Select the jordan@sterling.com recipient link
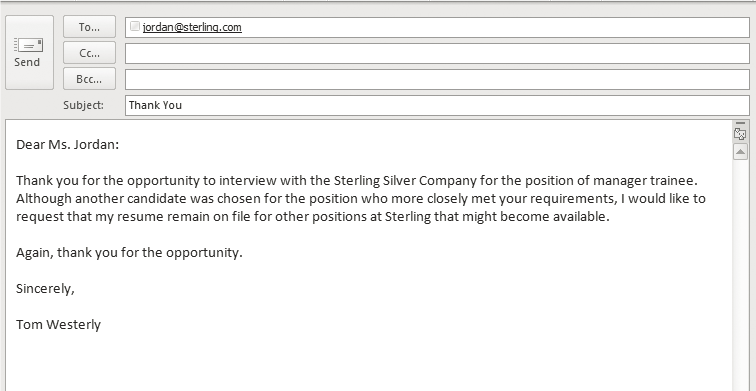Viewport: 756px width, 391px height. point(192,27)
